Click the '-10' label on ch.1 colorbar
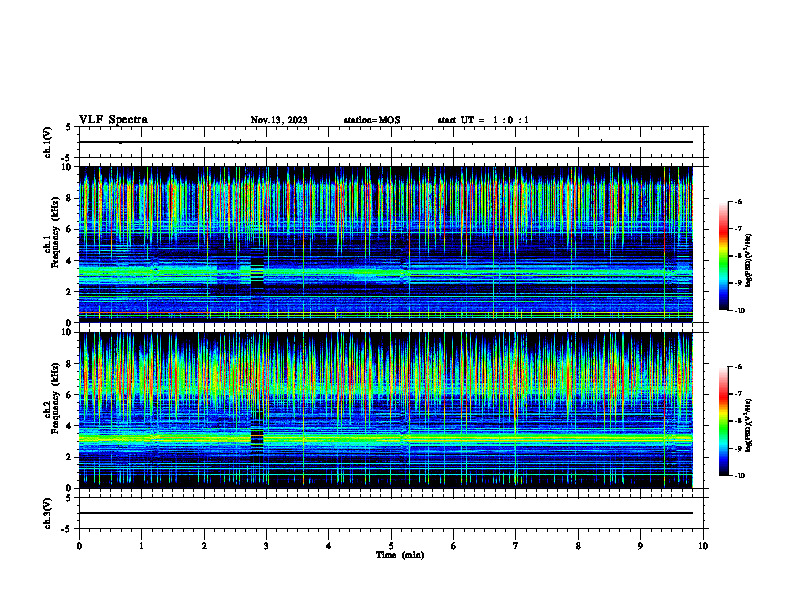This screenshot has width=792, height=612. [x=739, y=311]
